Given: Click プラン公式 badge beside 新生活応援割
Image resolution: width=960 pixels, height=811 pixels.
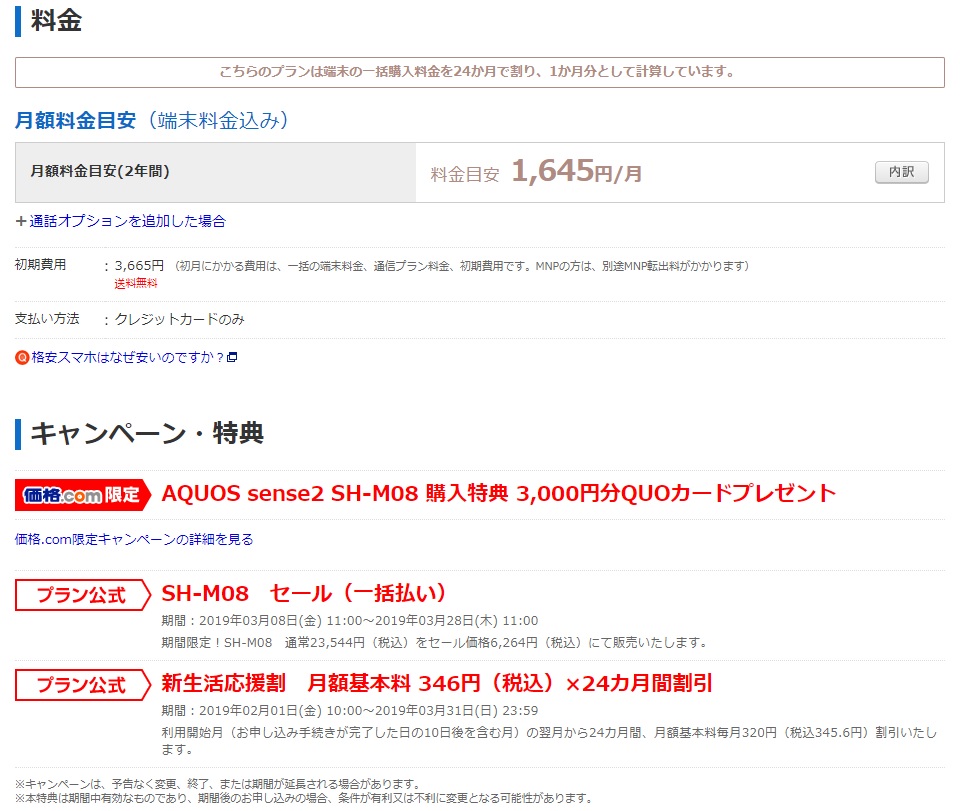Looking at the screenshot, I should (x=83, y=684).
